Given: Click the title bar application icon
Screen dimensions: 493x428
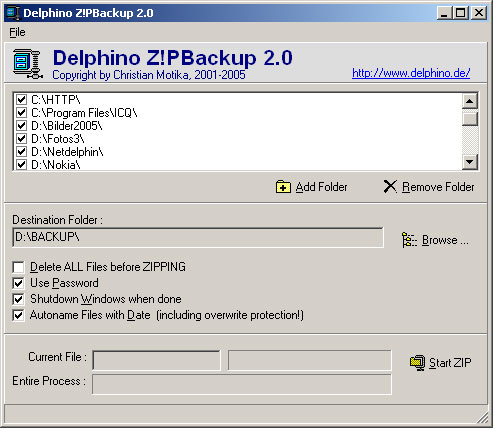Looking at the screenshot, I should (x=13, y=13).
